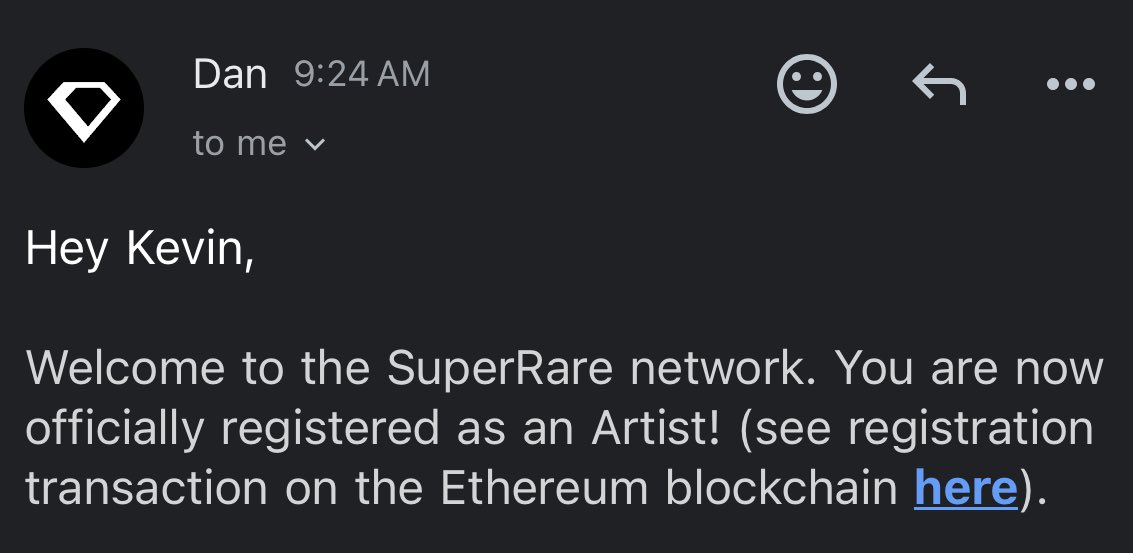The height and width of the screenshot is (553, 1133).
Task: Reply to Dan's email with the arrow icon
Action: pyautogui.click(x=939, y=84)
